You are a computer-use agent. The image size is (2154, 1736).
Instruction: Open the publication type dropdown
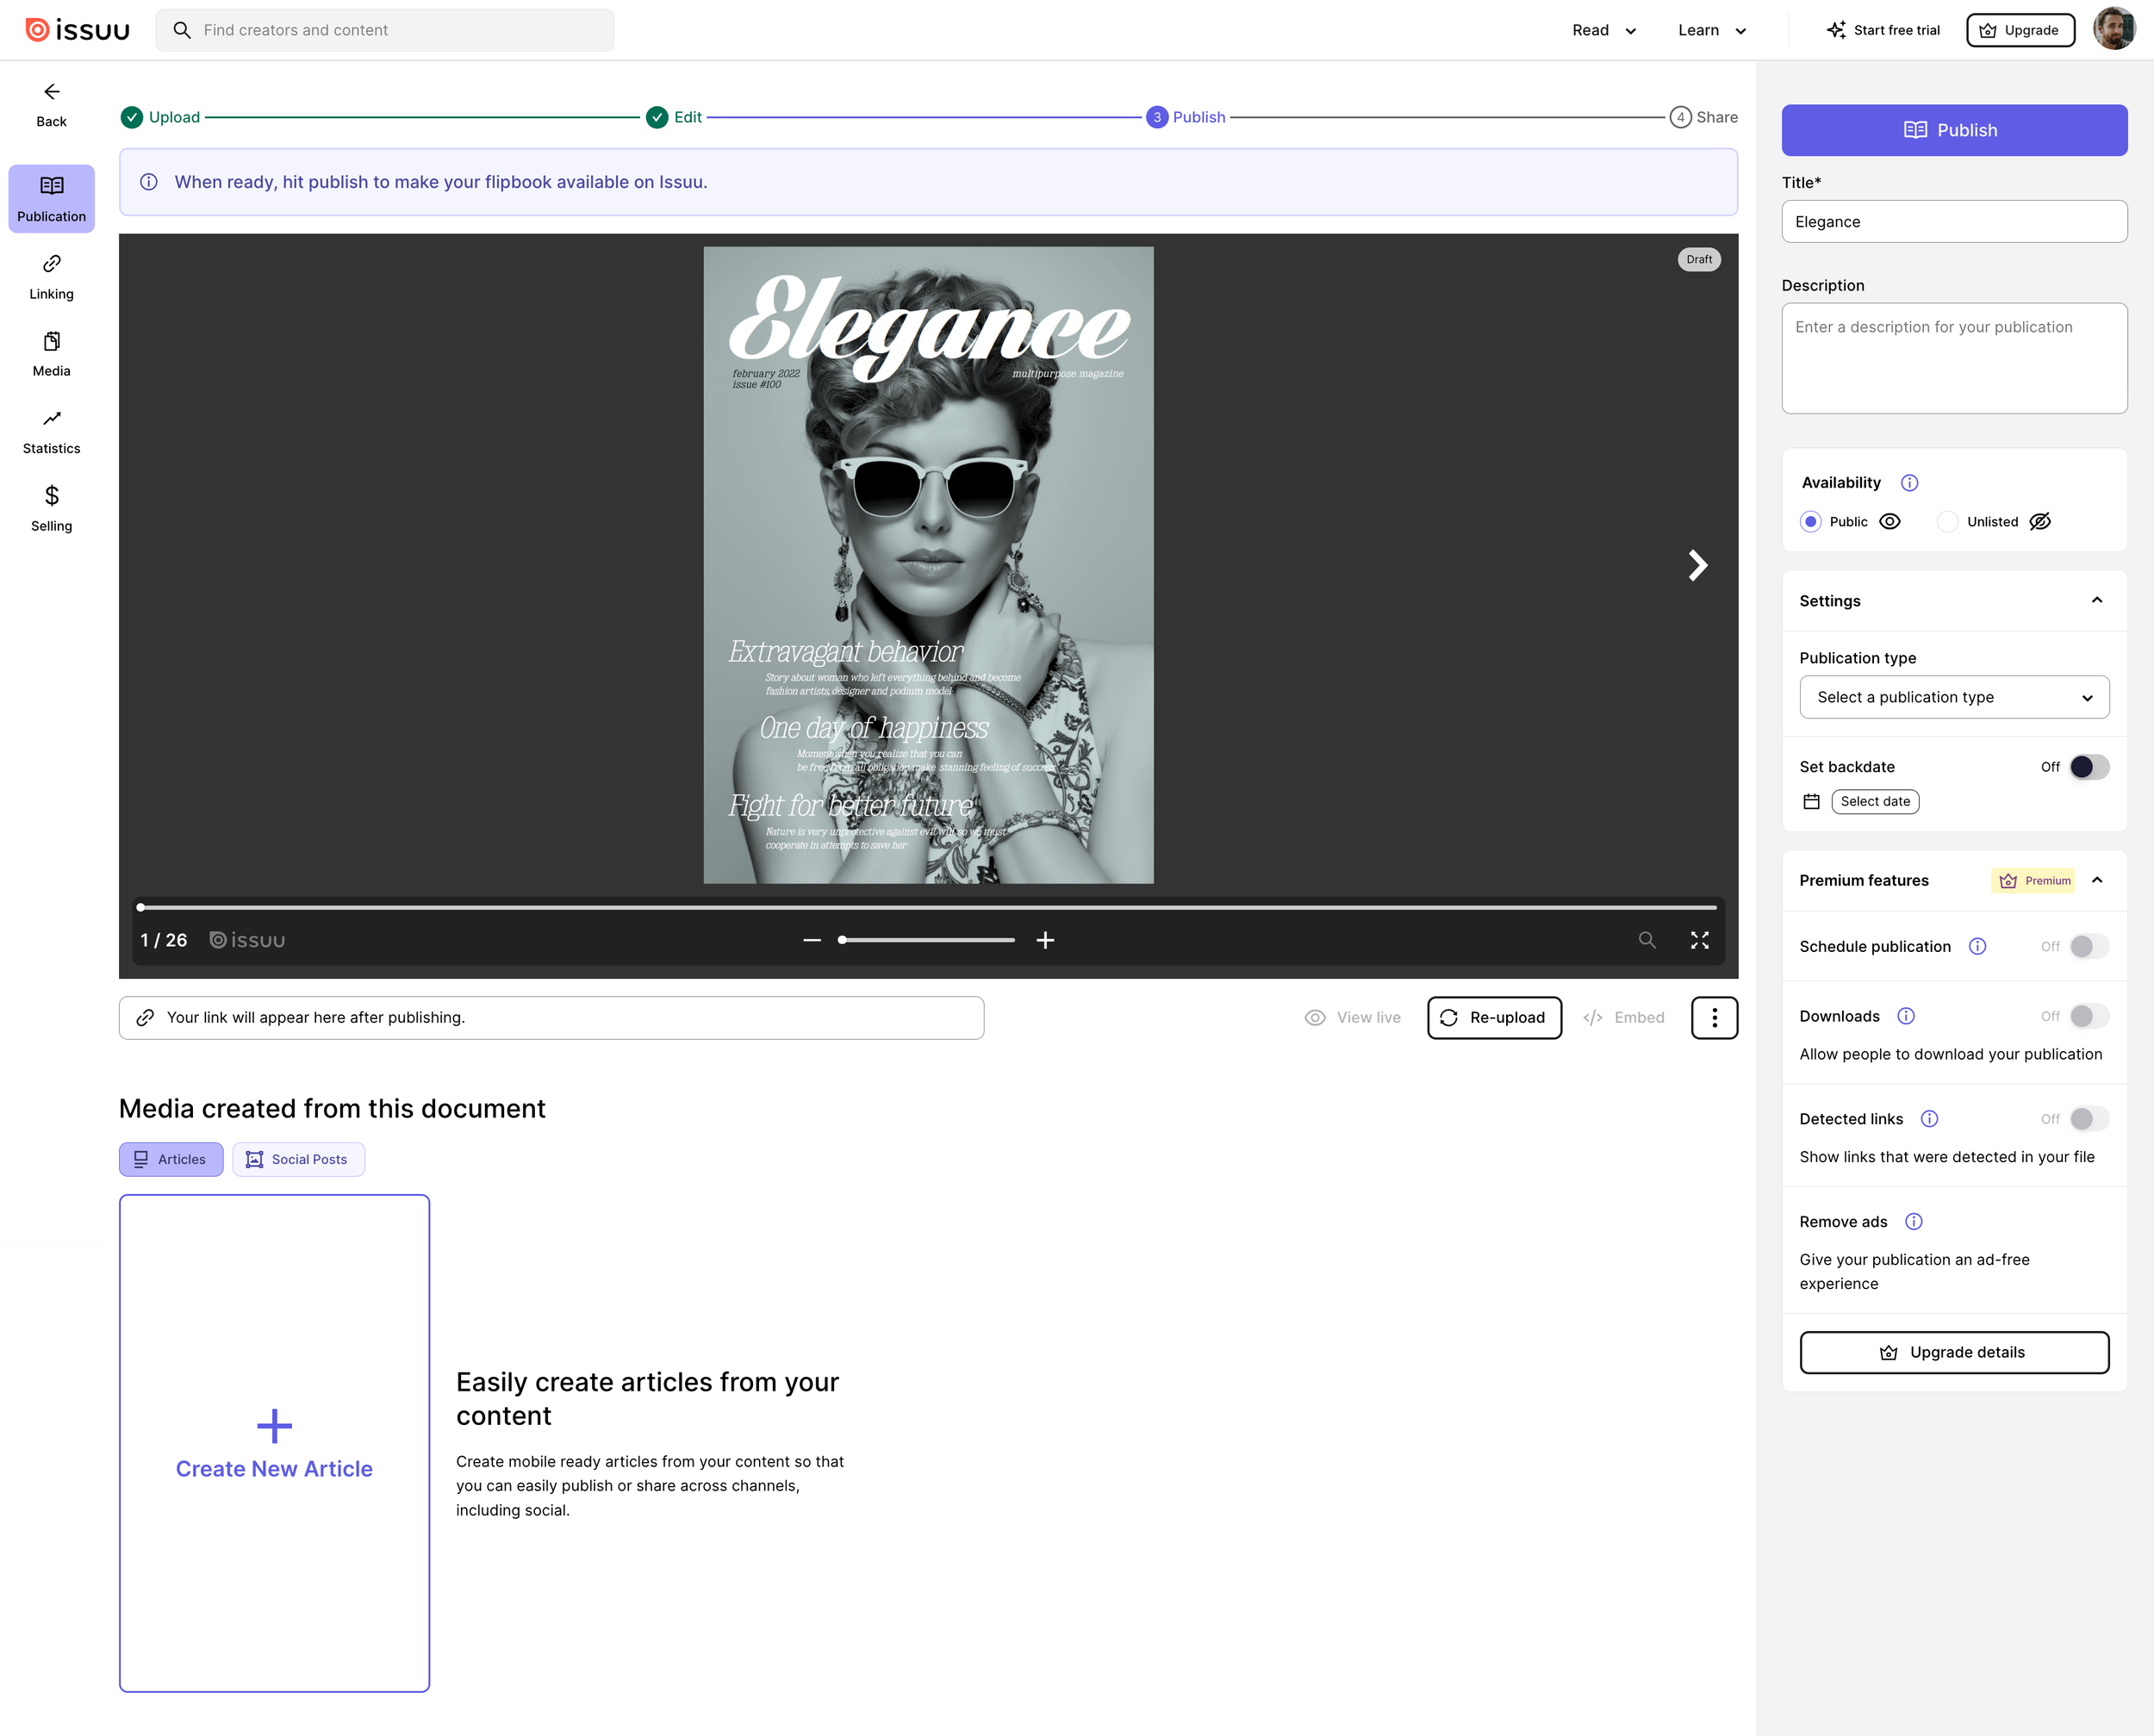coord(1953,697)
